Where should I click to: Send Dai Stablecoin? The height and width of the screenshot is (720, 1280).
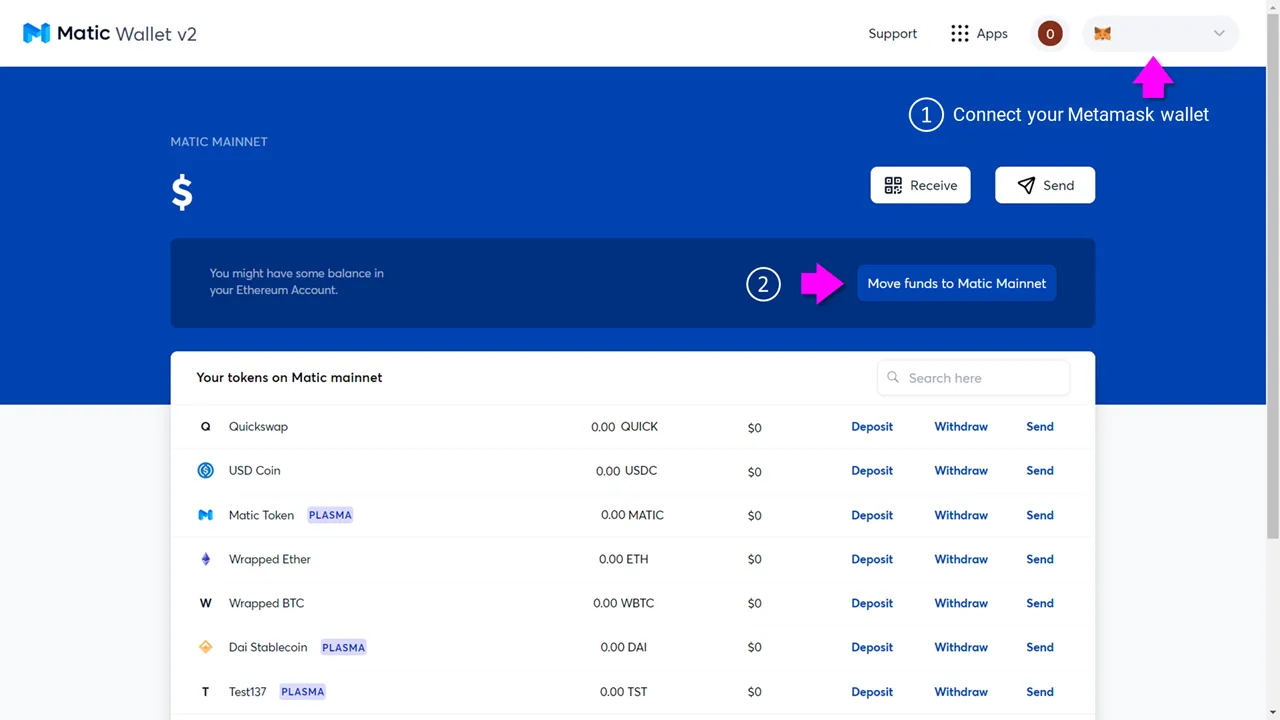(x=1040, y=648)
